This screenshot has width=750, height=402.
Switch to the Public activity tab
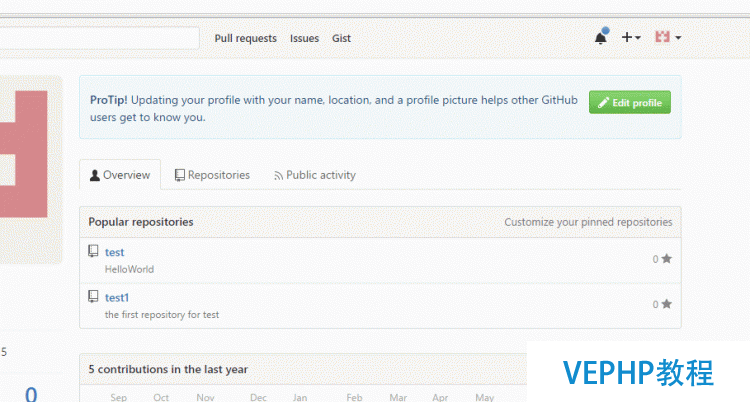click(x=315, y=175)
